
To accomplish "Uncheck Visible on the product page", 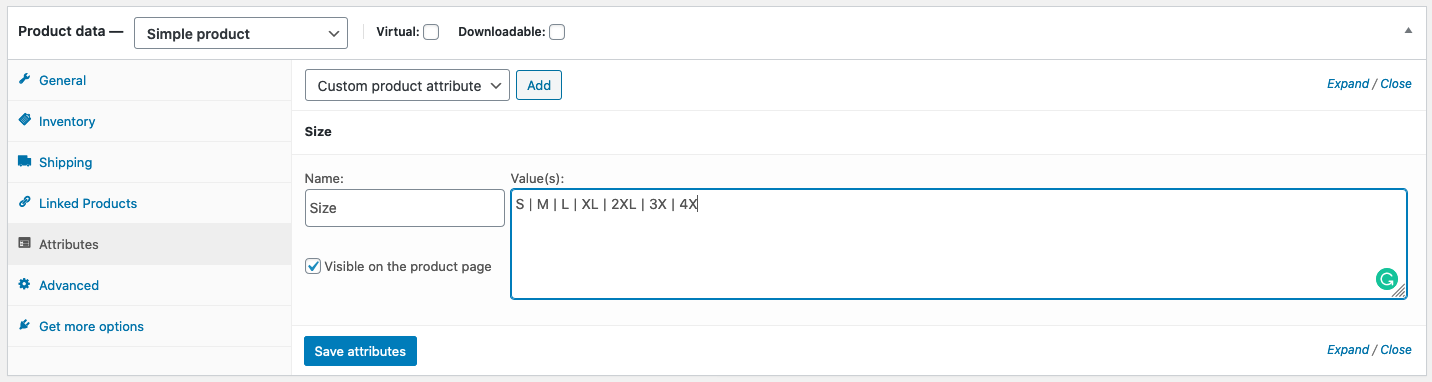I will (x=313, y=266).
